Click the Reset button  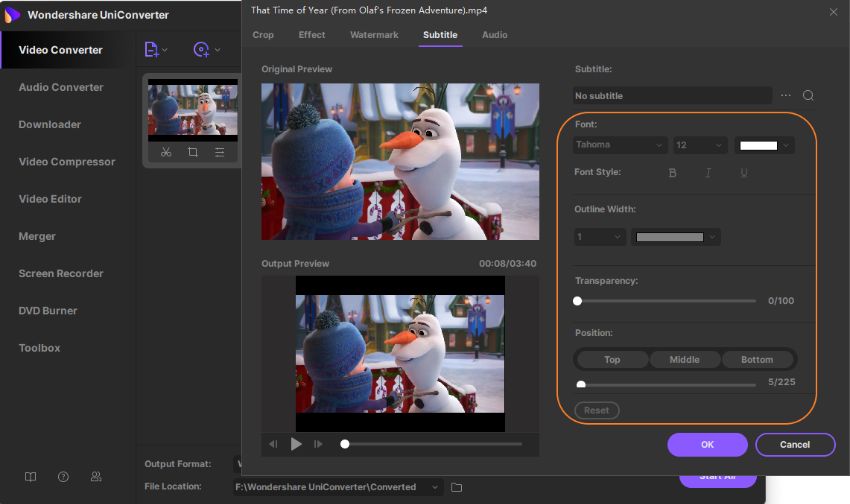pyautogui.click(x=596, y=410)
